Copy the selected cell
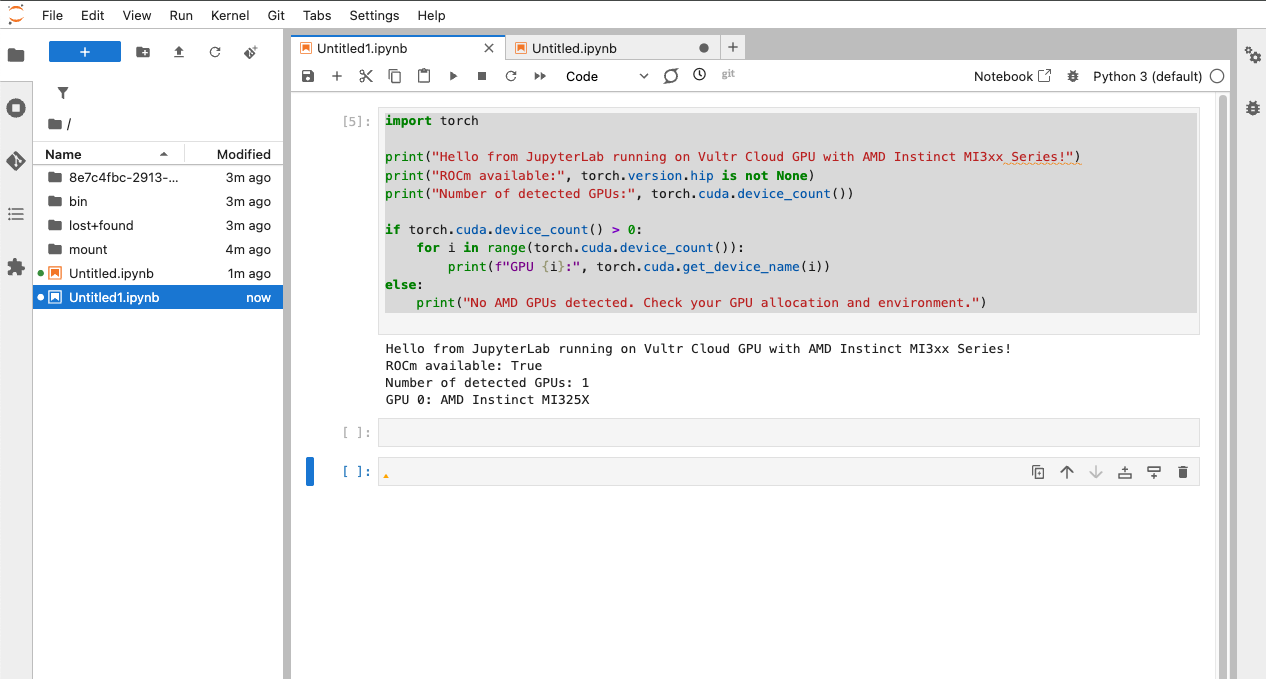This screenshot has width=1266, height=679. coord(395,76)
